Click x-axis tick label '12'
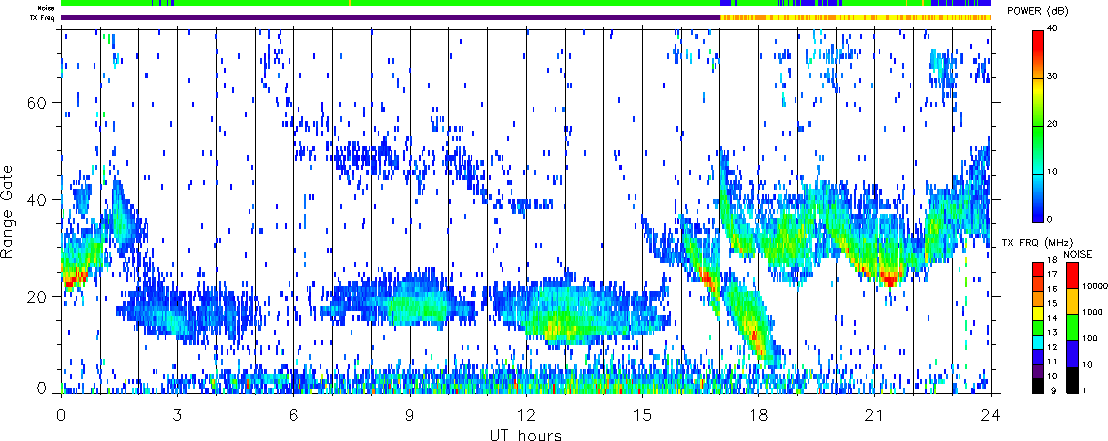Screen dimensions: 1108x441 tap(526, 414)
